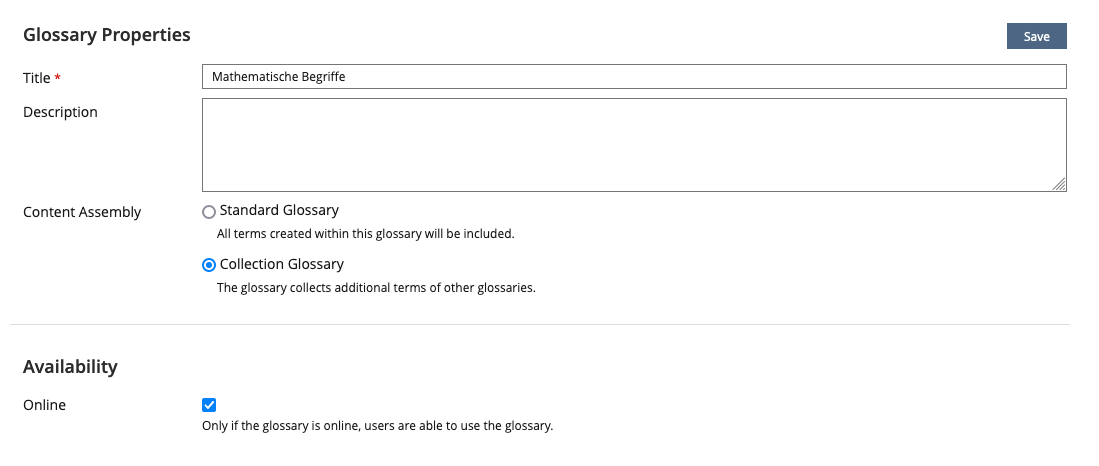This screenshot has height=466, width=1099.
Task: Click the Glossary Properties heading
Action: pyautogui.click(x=106, y=35)
